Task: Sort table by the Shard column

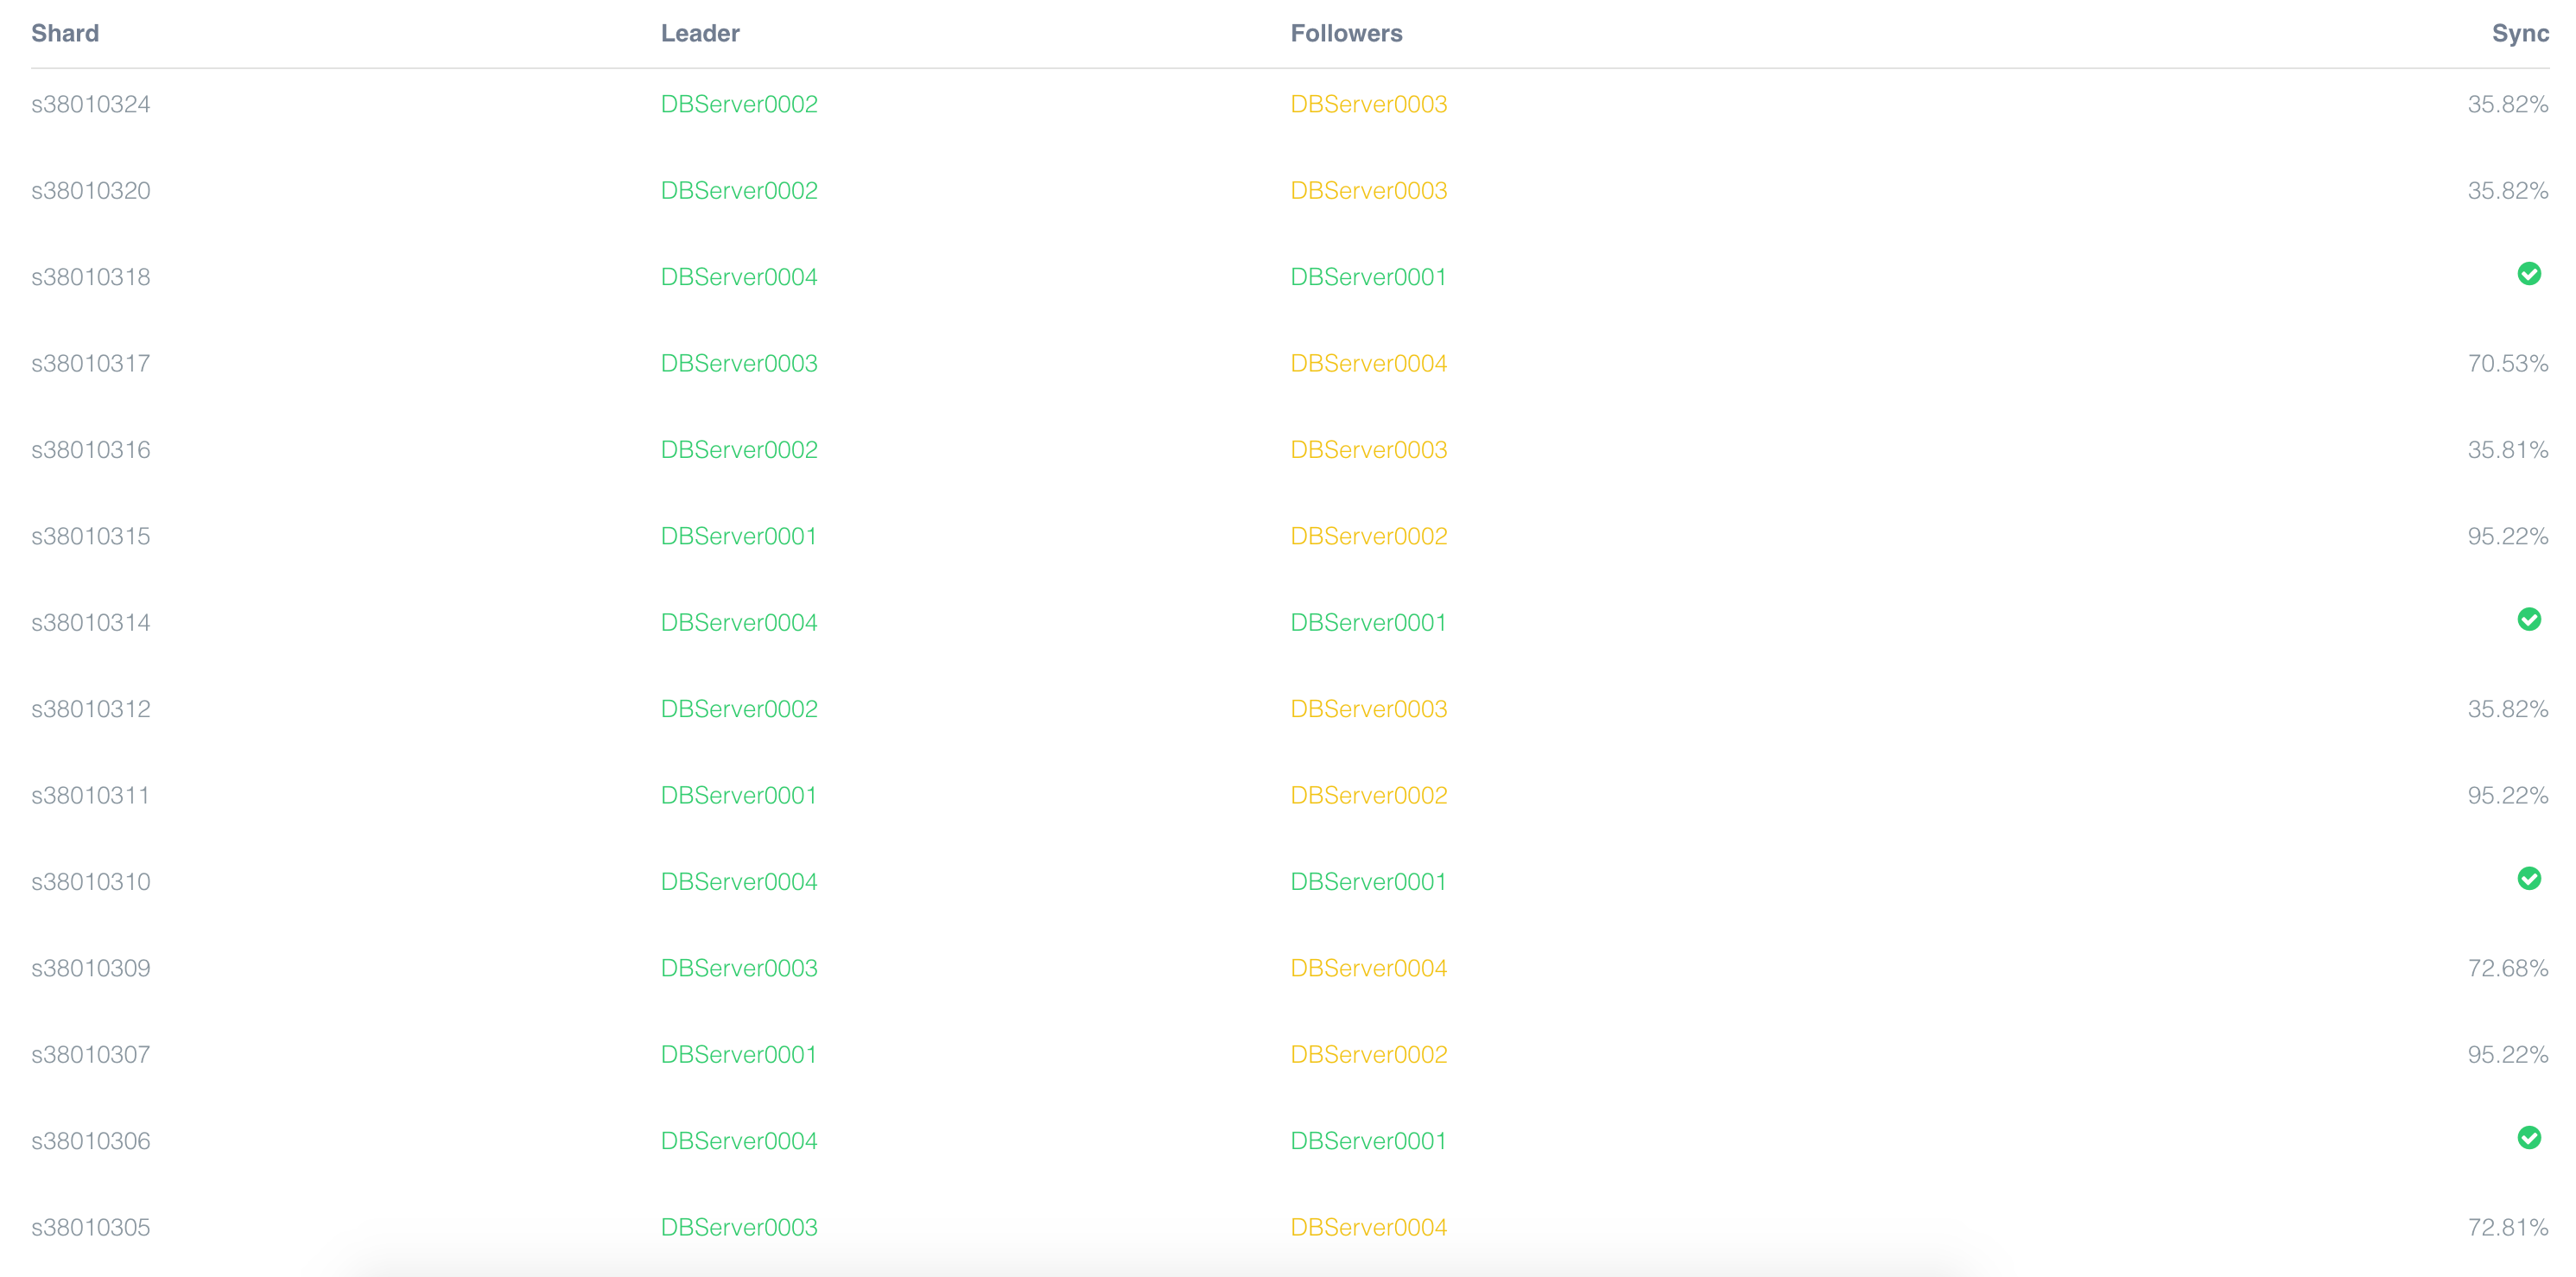Action: coord(64,33)
